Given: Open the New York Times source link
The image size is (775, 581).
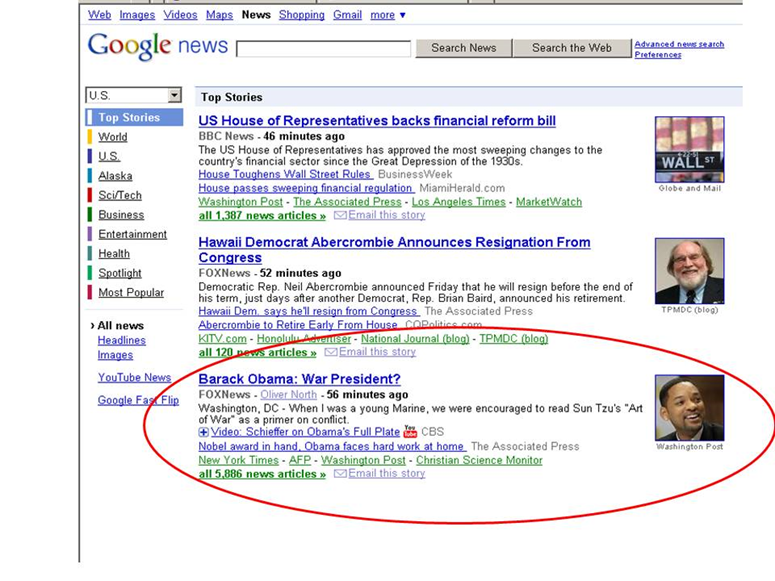Looking at the screenshot, I should click(239, 460).
